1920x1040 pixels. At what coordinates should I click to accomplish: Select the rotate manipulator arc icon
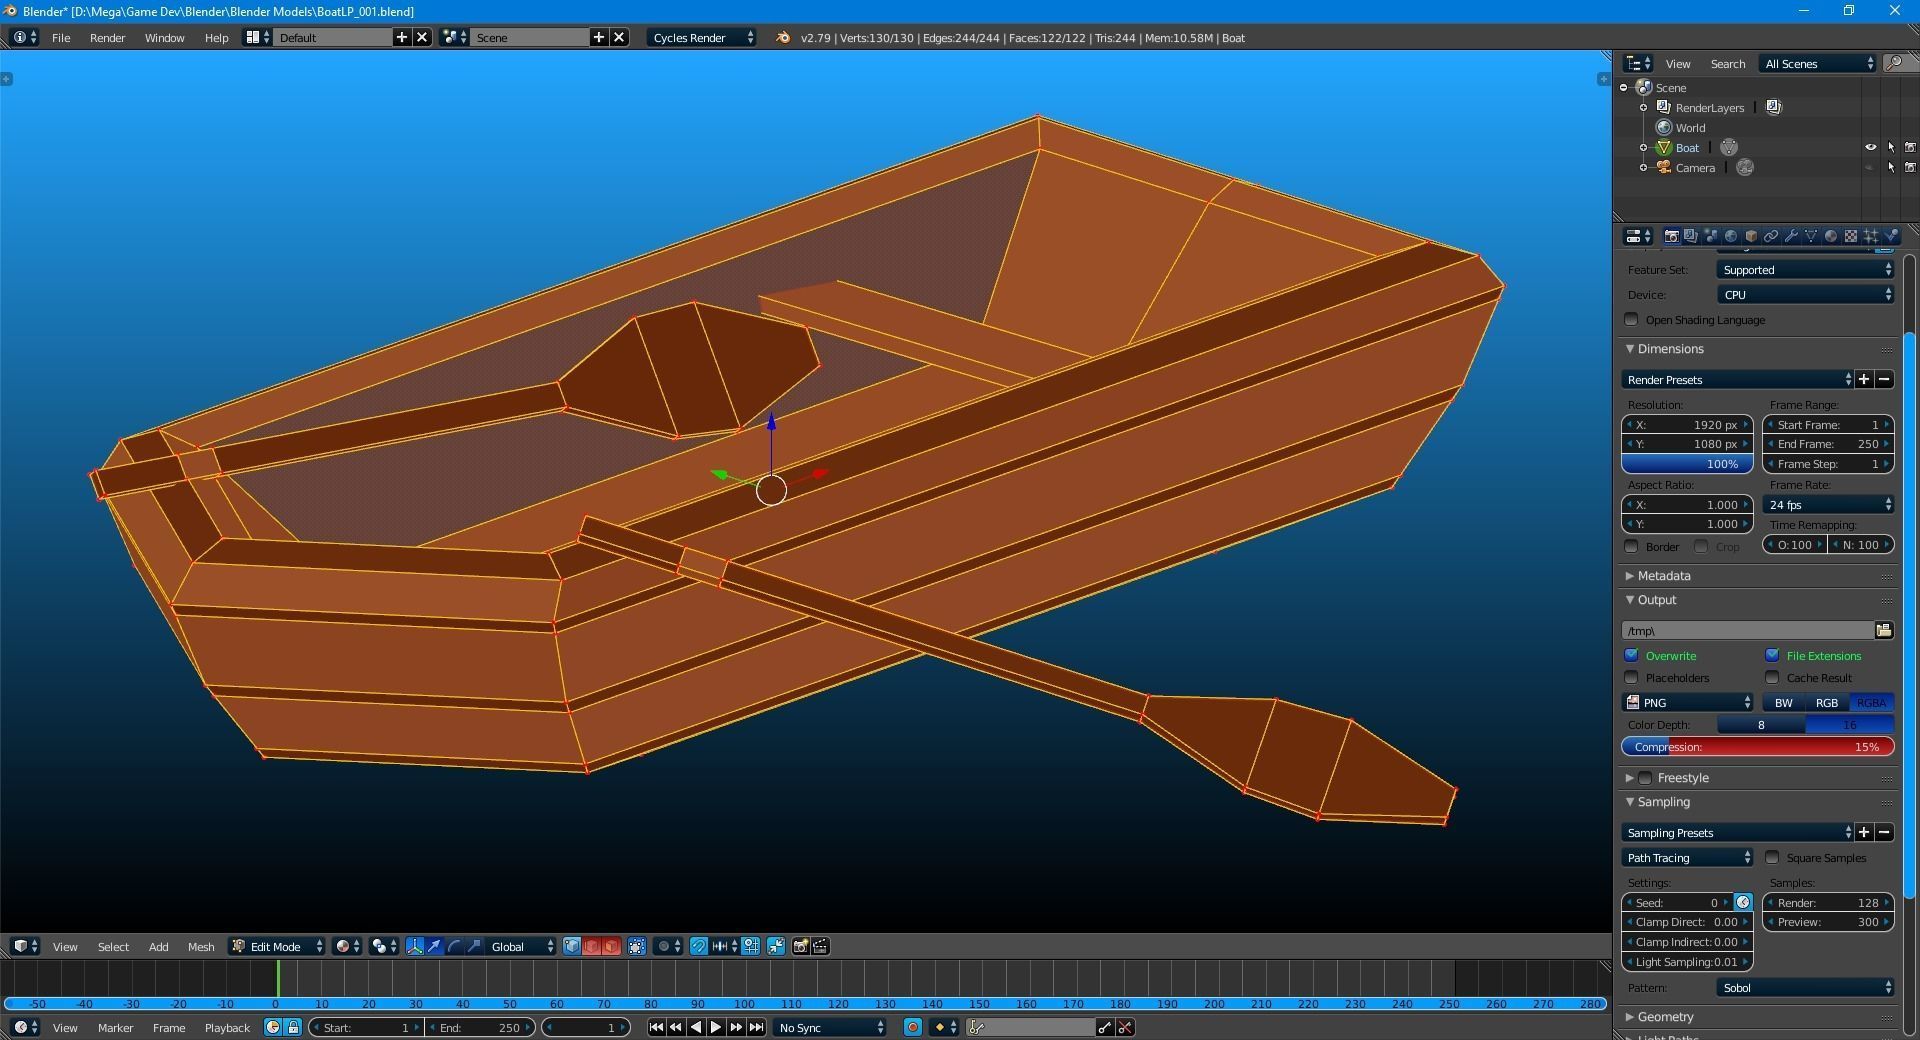coord(455,946)
